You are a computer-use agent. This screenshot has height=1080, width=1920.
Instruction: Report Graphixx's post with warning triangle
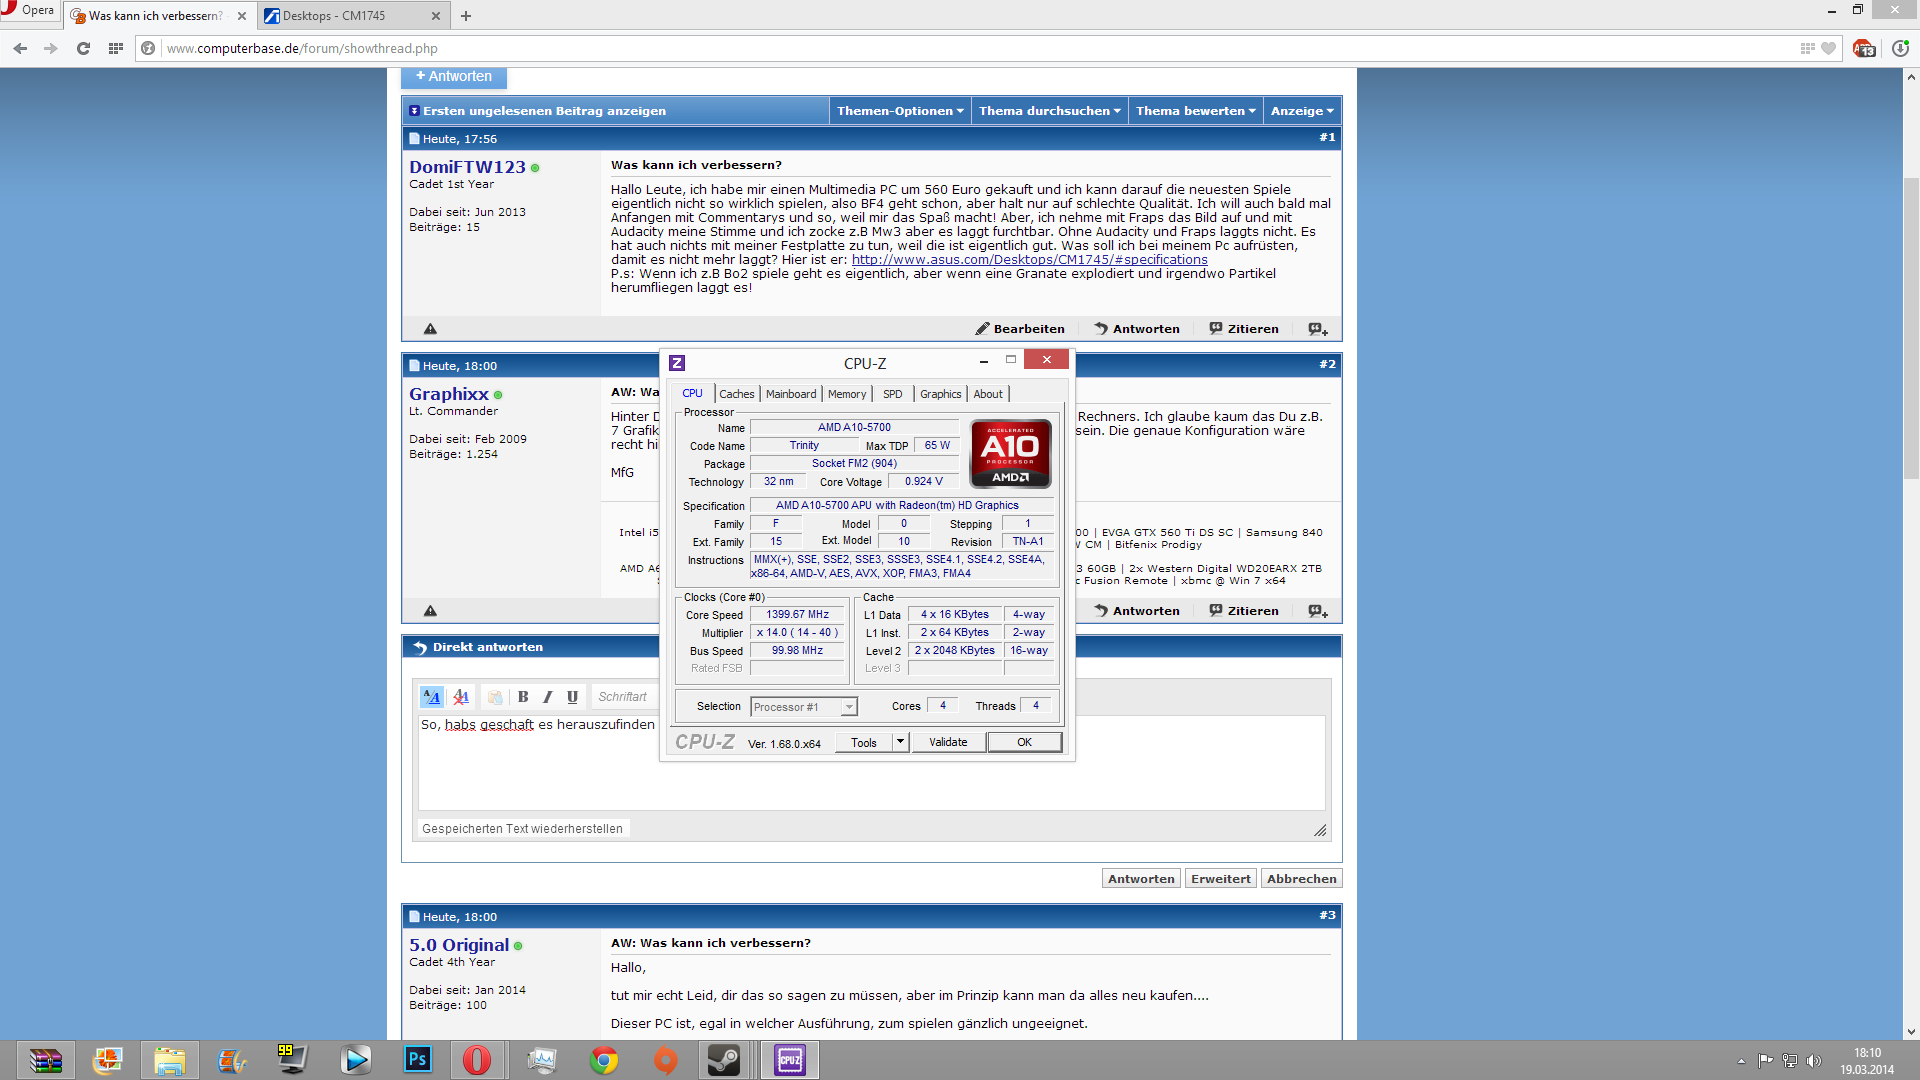pos(430,611)
